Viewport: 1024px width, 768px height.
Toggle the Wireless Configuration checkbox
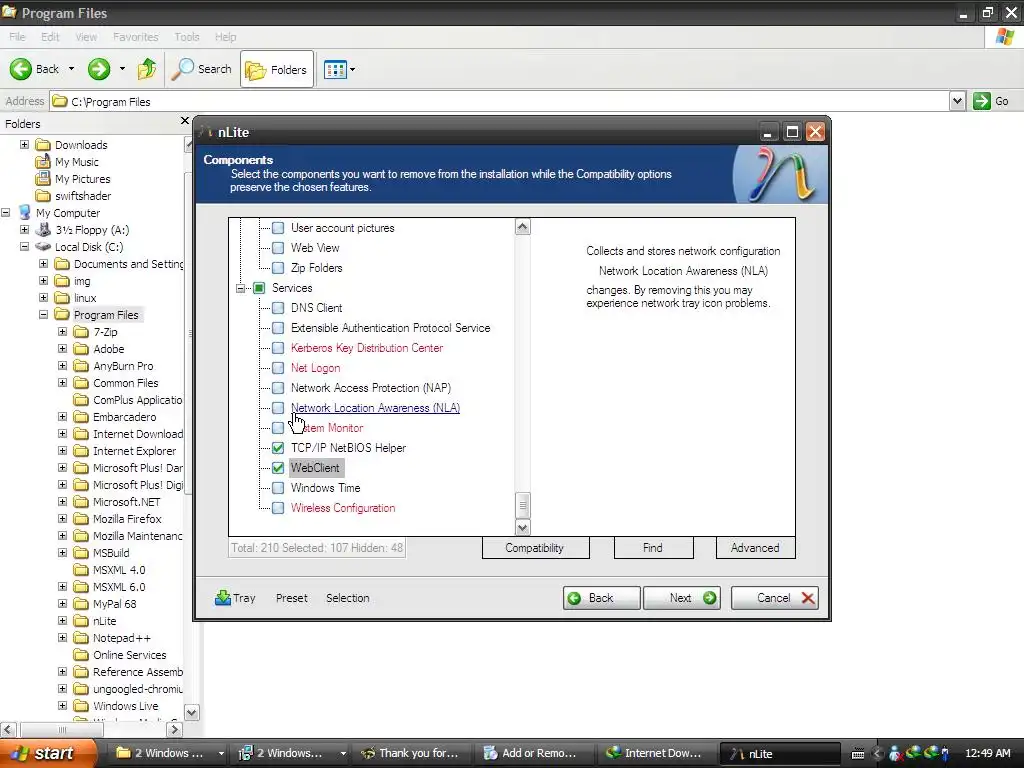[278, 508]
